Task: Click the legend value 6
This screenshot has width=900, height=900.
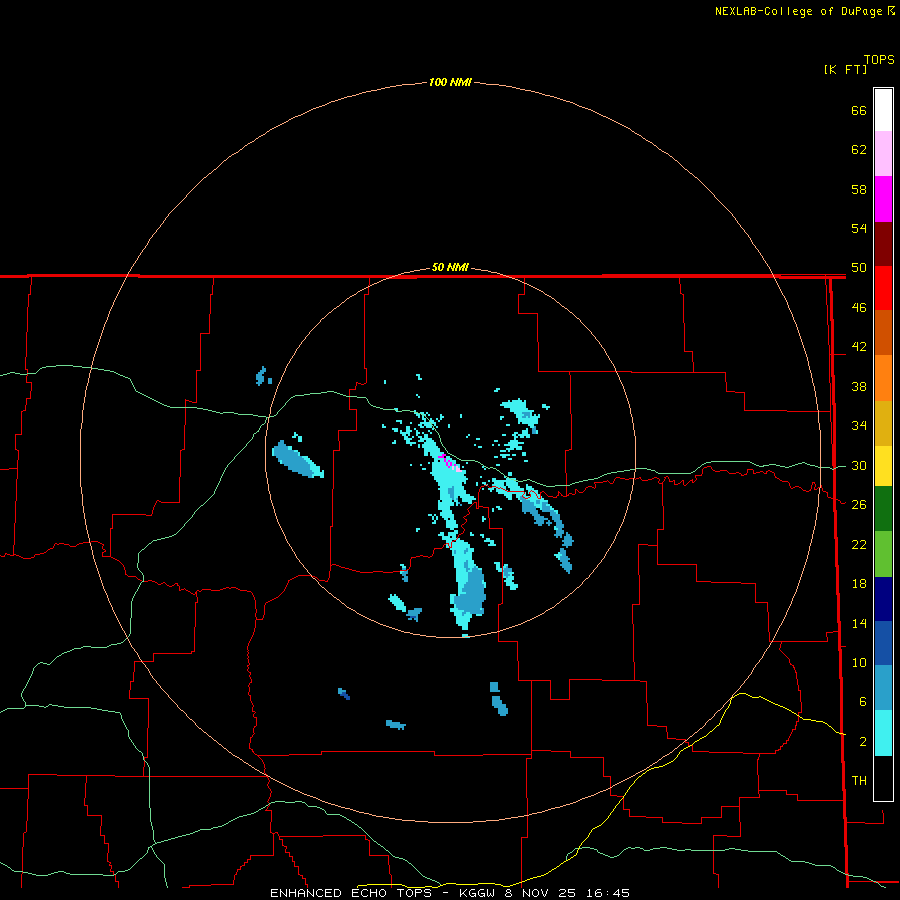Action: [x=862, y=702]
